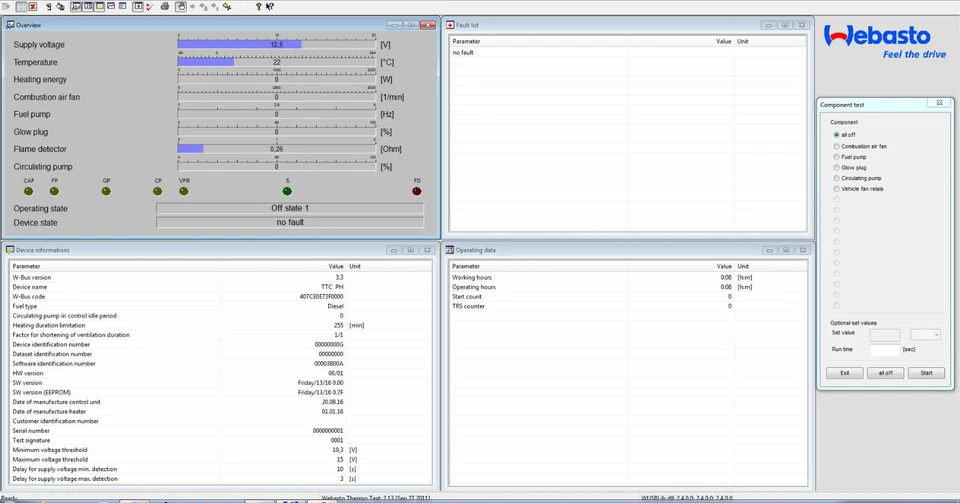Select the Start count row

628,296
